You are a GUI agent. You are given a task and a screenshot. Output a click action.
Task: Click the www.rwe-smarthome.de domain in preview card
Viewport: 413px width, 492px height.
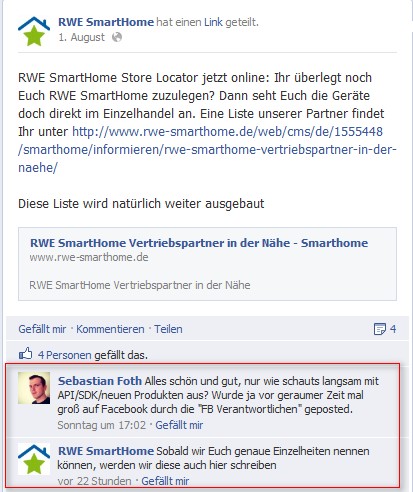(89, 257)
